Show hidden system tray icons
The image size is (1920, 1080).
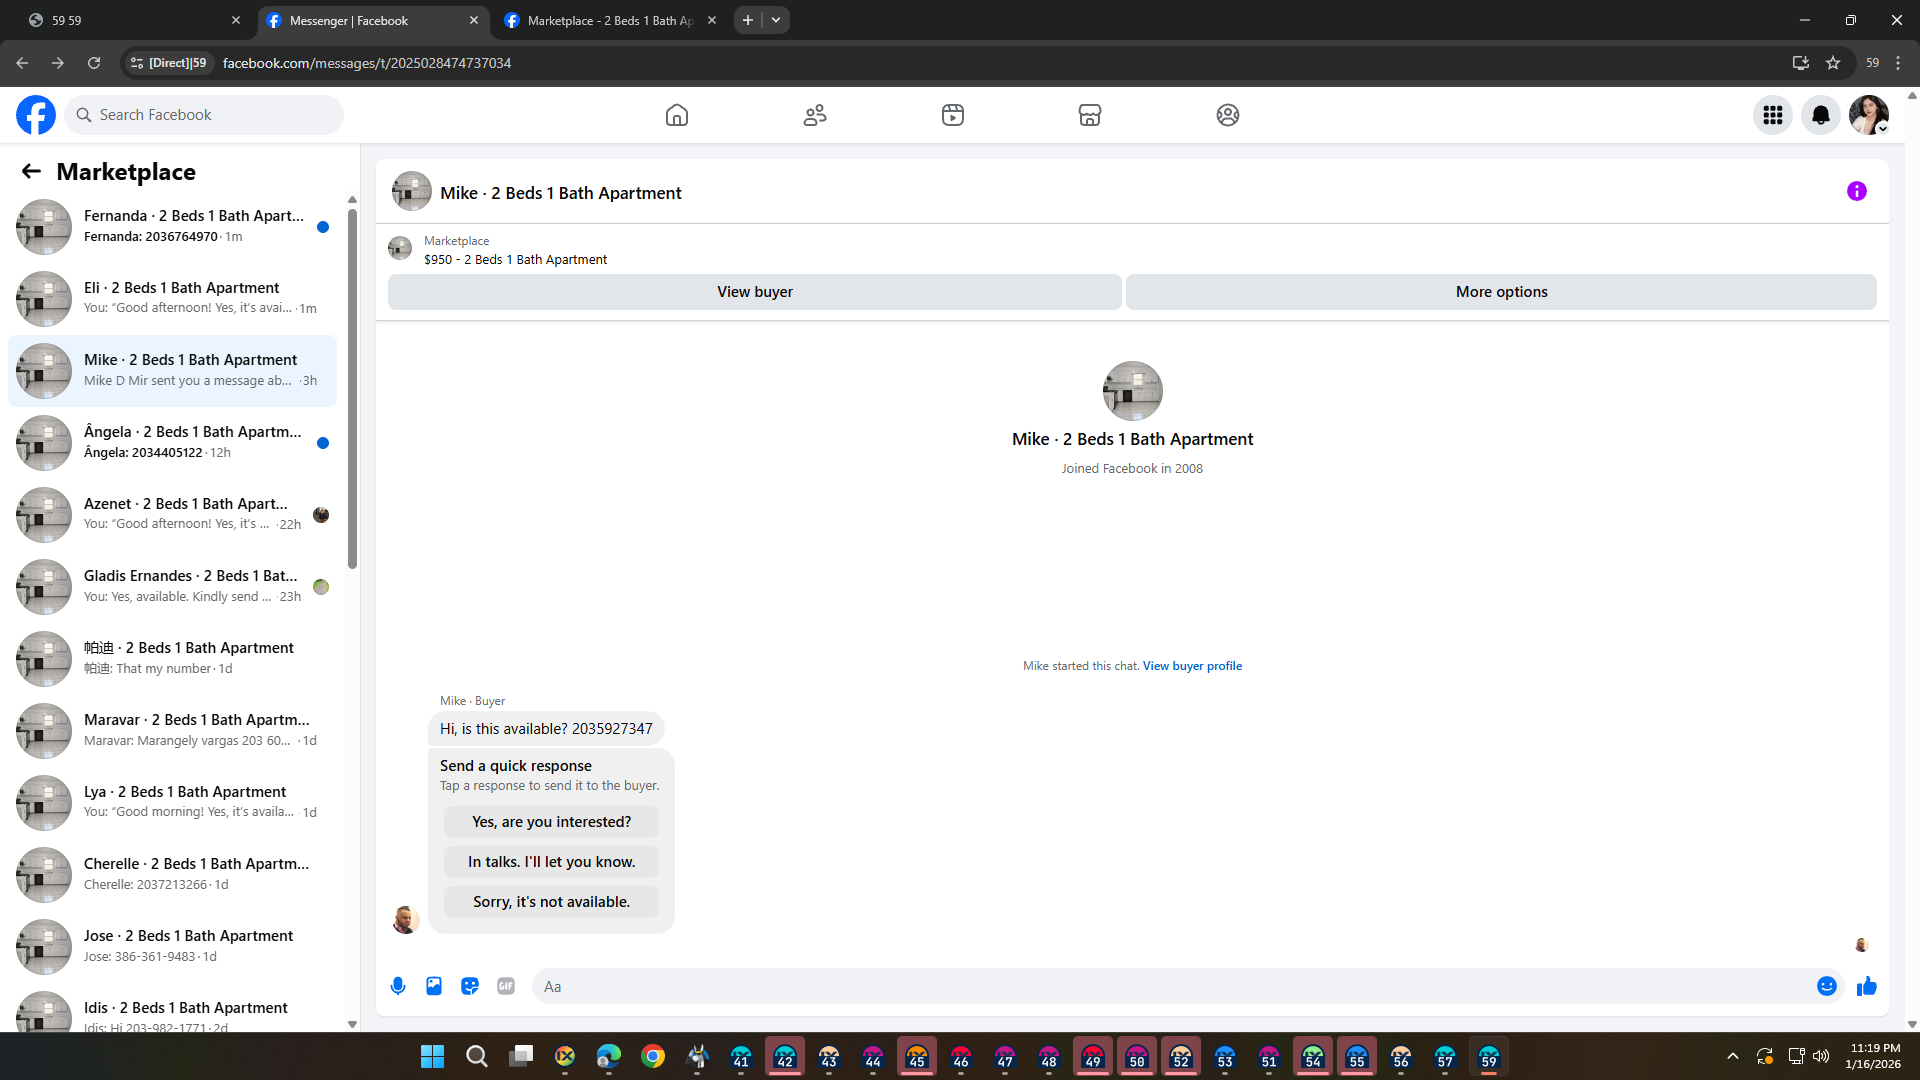1732,1056
